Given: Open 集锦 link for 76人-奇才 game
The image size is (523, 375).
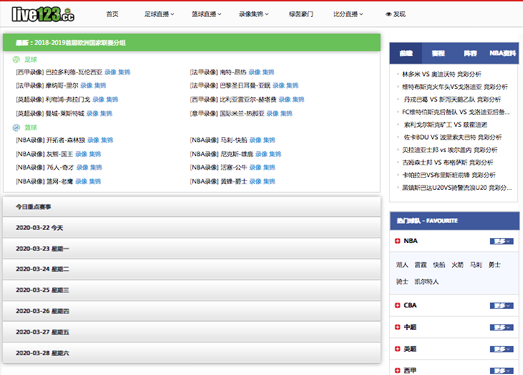Looking at the screenshot, I should [x=96, y=167].
